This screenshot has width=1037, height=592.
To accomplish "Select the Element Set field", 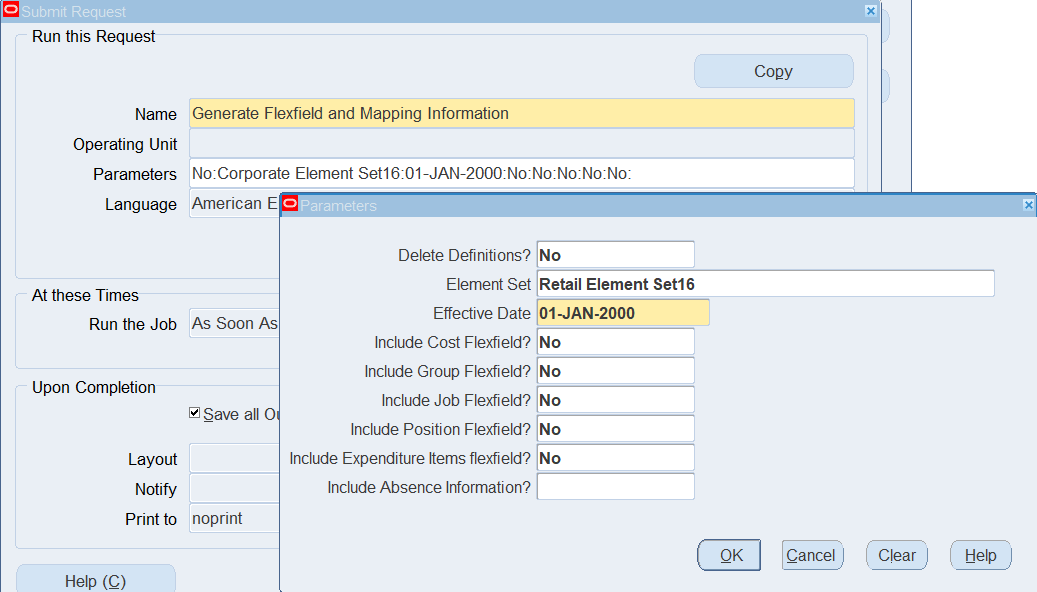I will 765,284.
